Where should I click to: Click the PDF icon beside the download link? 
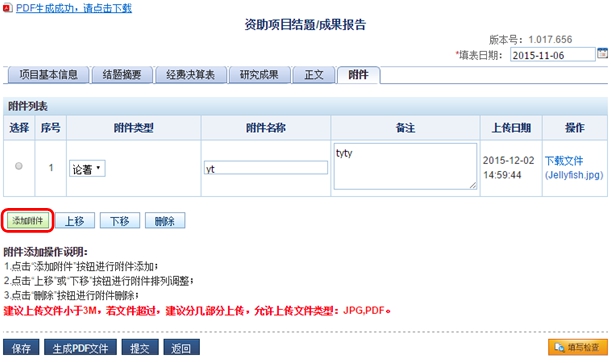tap(7, 7)
